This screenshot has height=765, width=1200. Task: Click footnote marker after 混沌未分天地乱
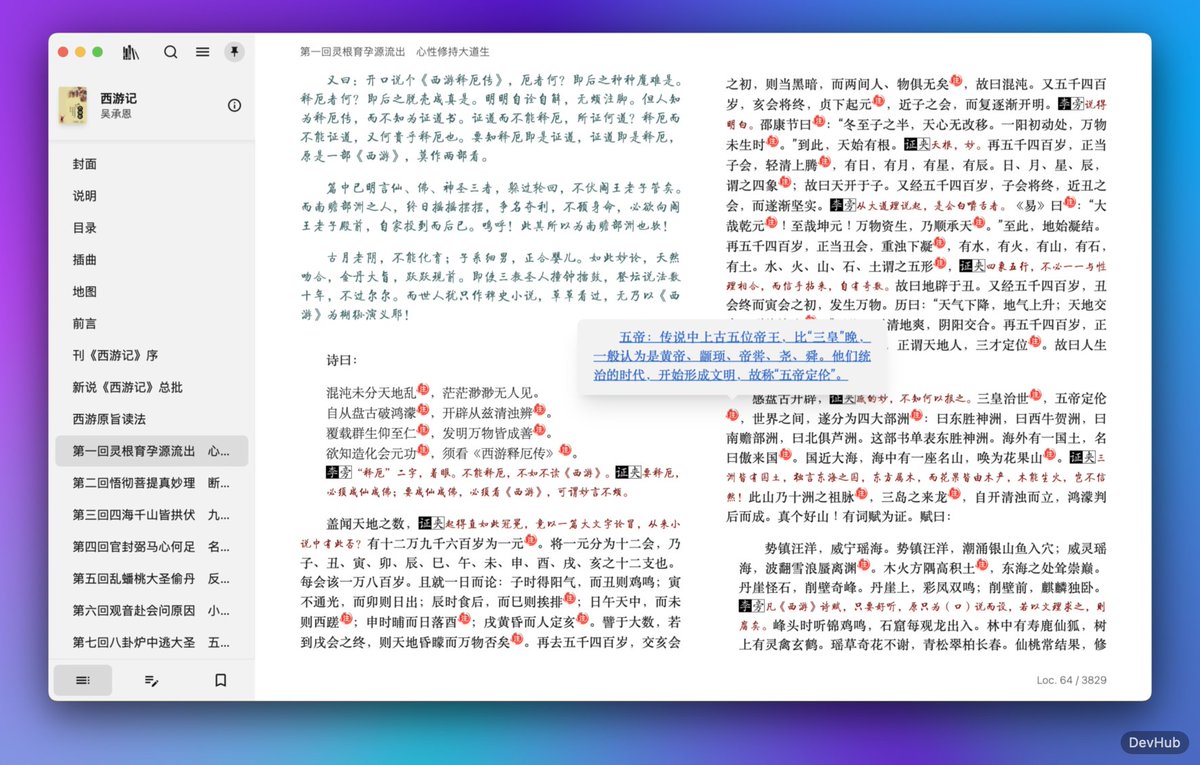click(x=422, y=389)
